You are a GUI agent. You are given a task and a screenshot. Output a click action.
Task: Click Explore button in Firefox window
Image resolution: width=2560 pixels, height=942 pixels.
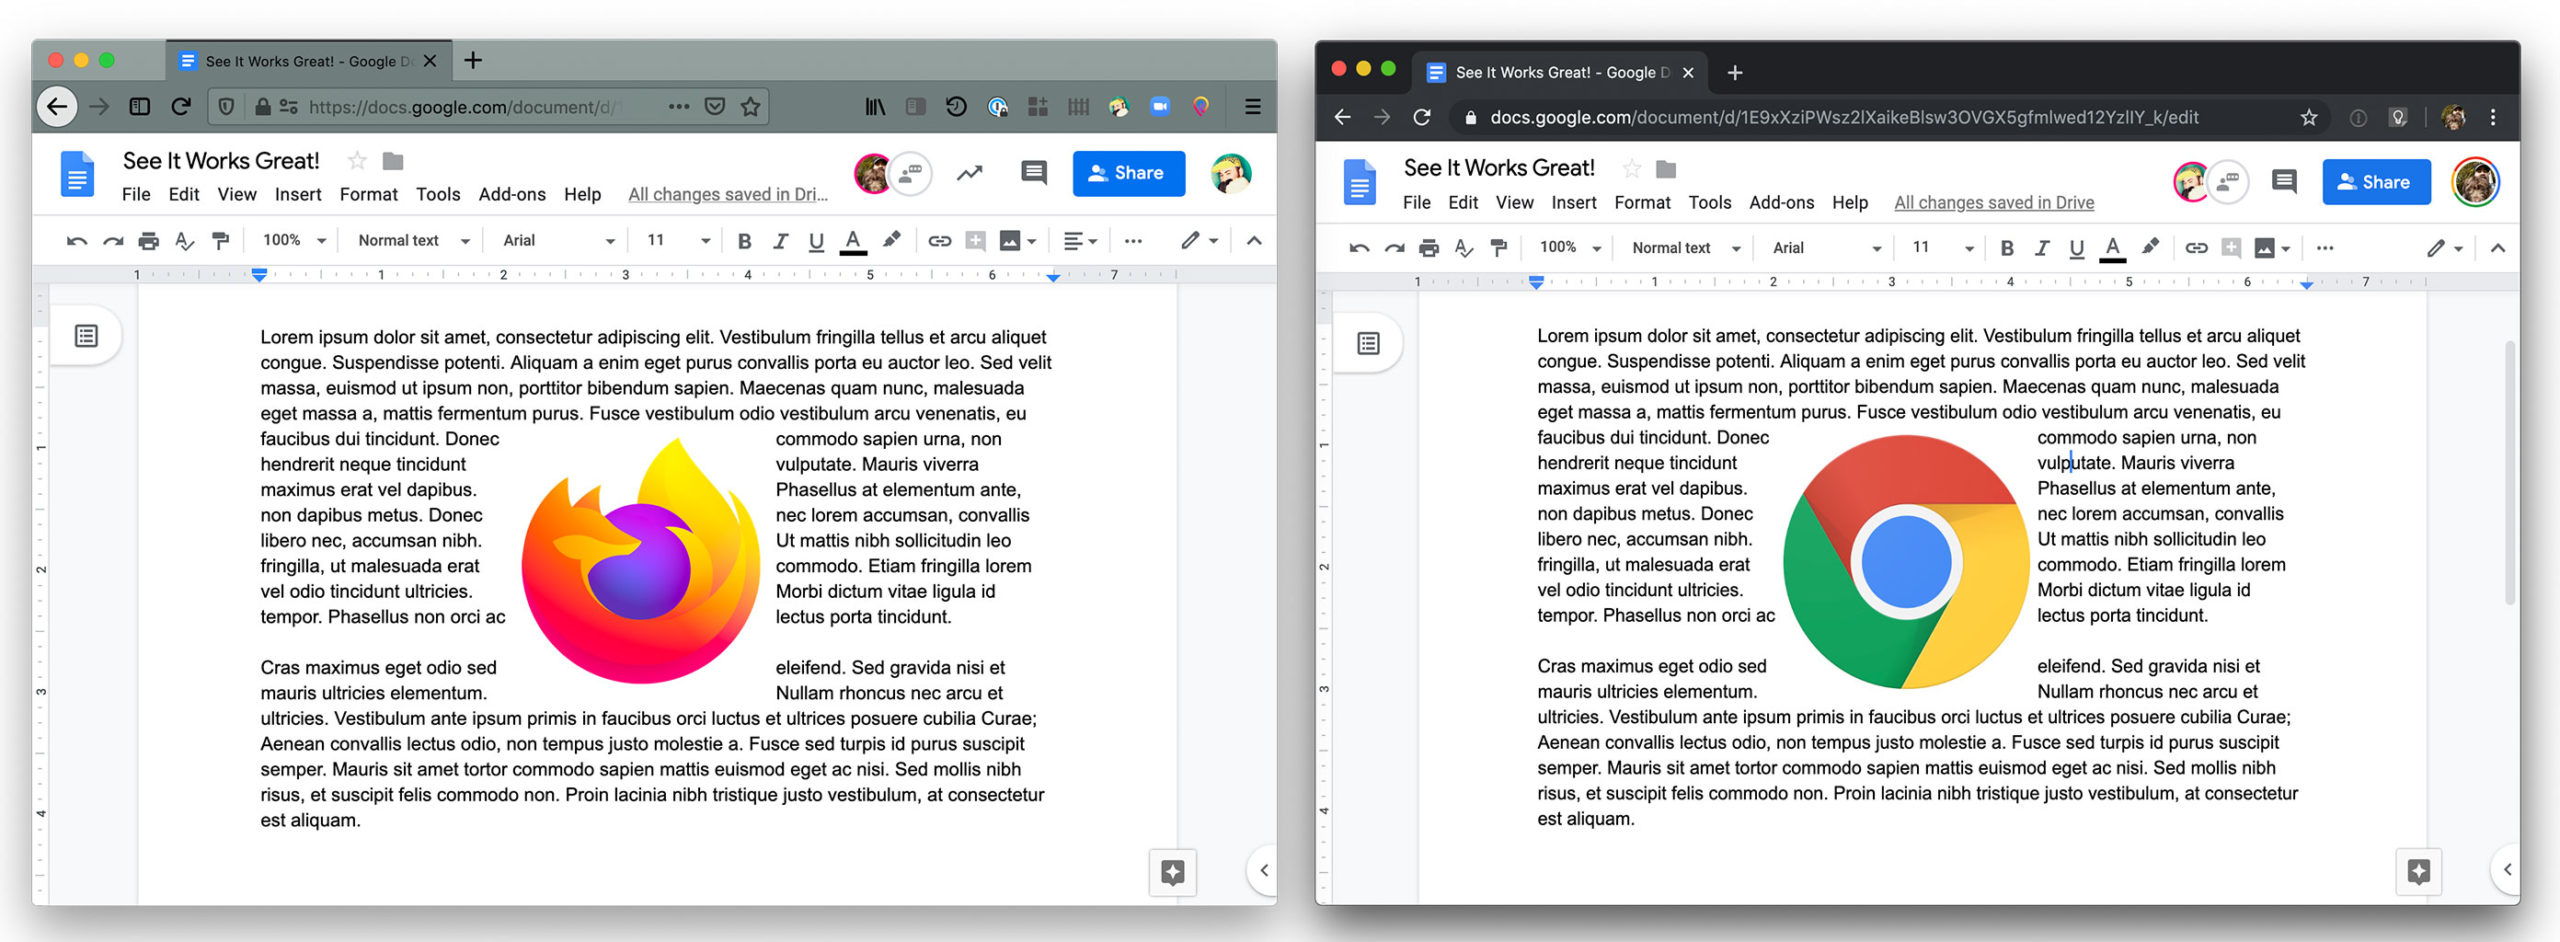tap(1173, 872)
